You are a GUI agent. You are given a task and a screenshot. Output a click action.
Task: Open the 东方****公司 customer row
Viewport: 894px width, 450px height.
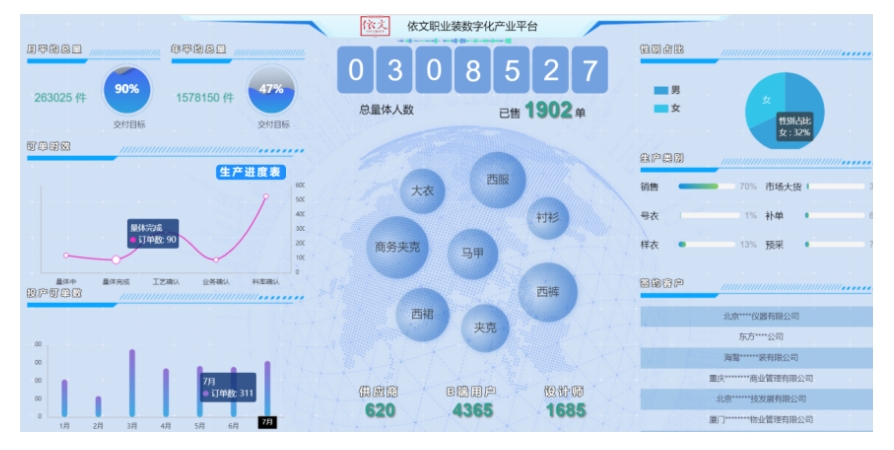[761, 337]
